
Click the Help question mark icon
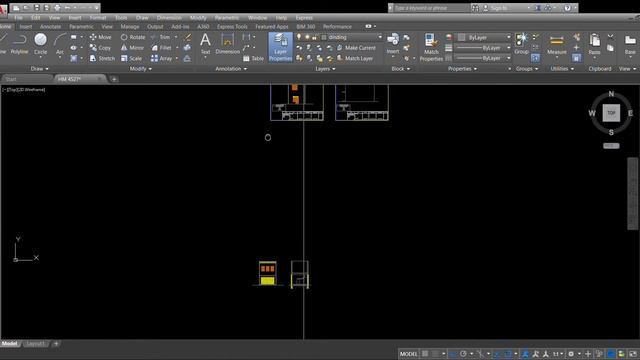pos(567,8)
